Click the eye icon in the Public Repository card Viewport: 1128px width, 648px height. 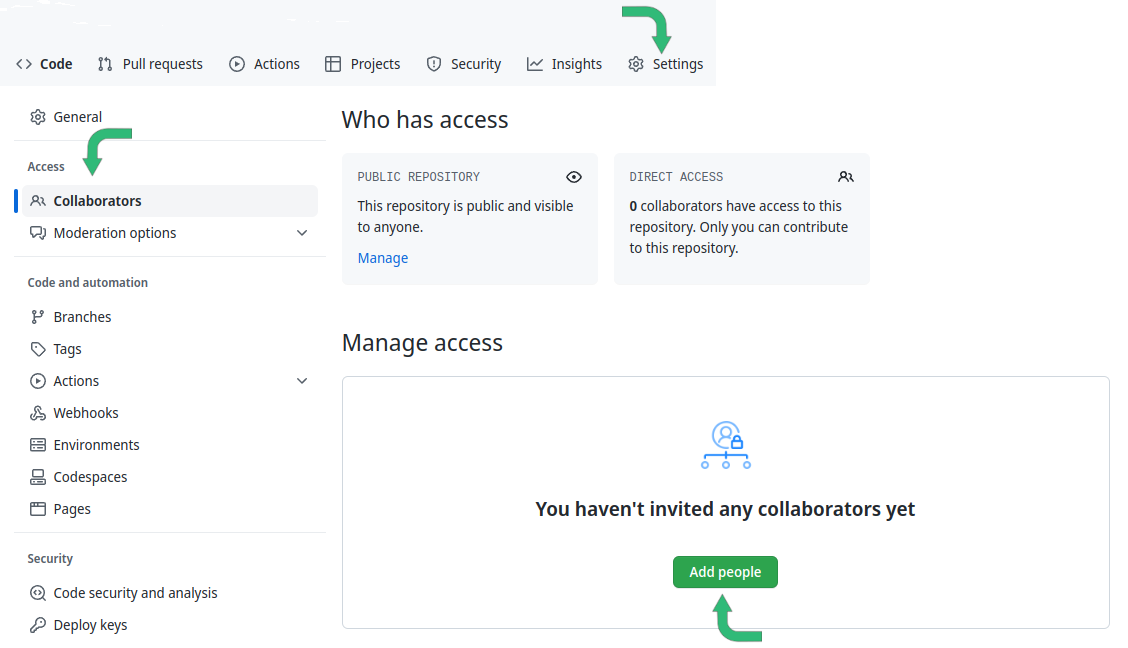573,177
